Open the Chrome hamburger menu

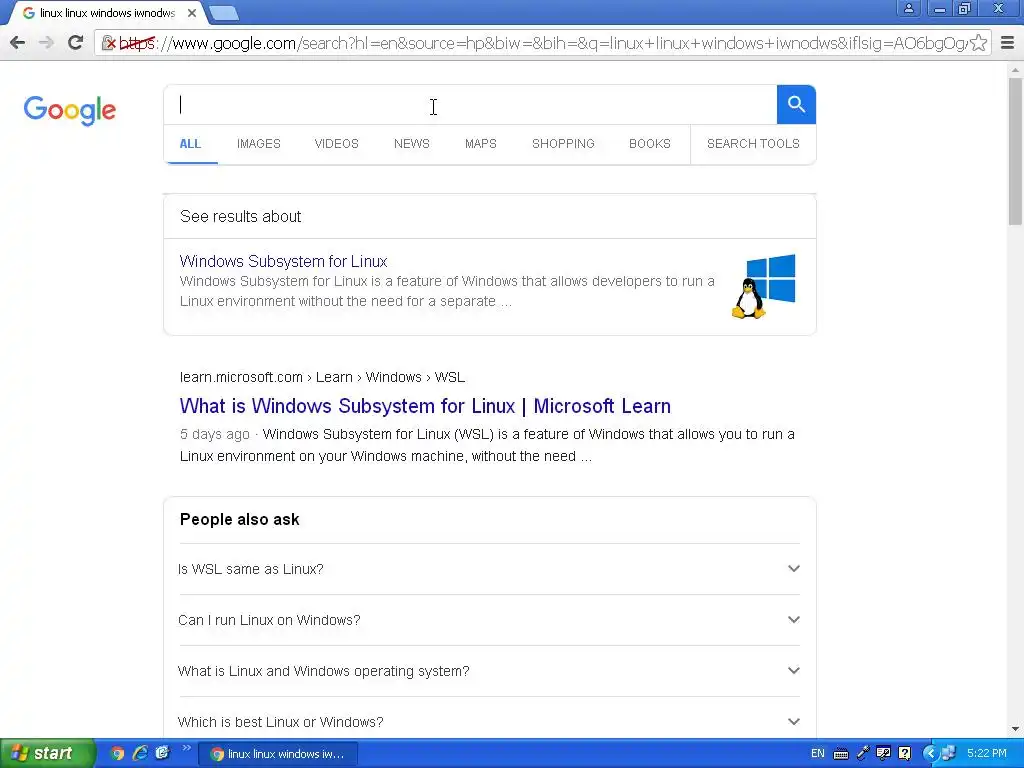1008,43
